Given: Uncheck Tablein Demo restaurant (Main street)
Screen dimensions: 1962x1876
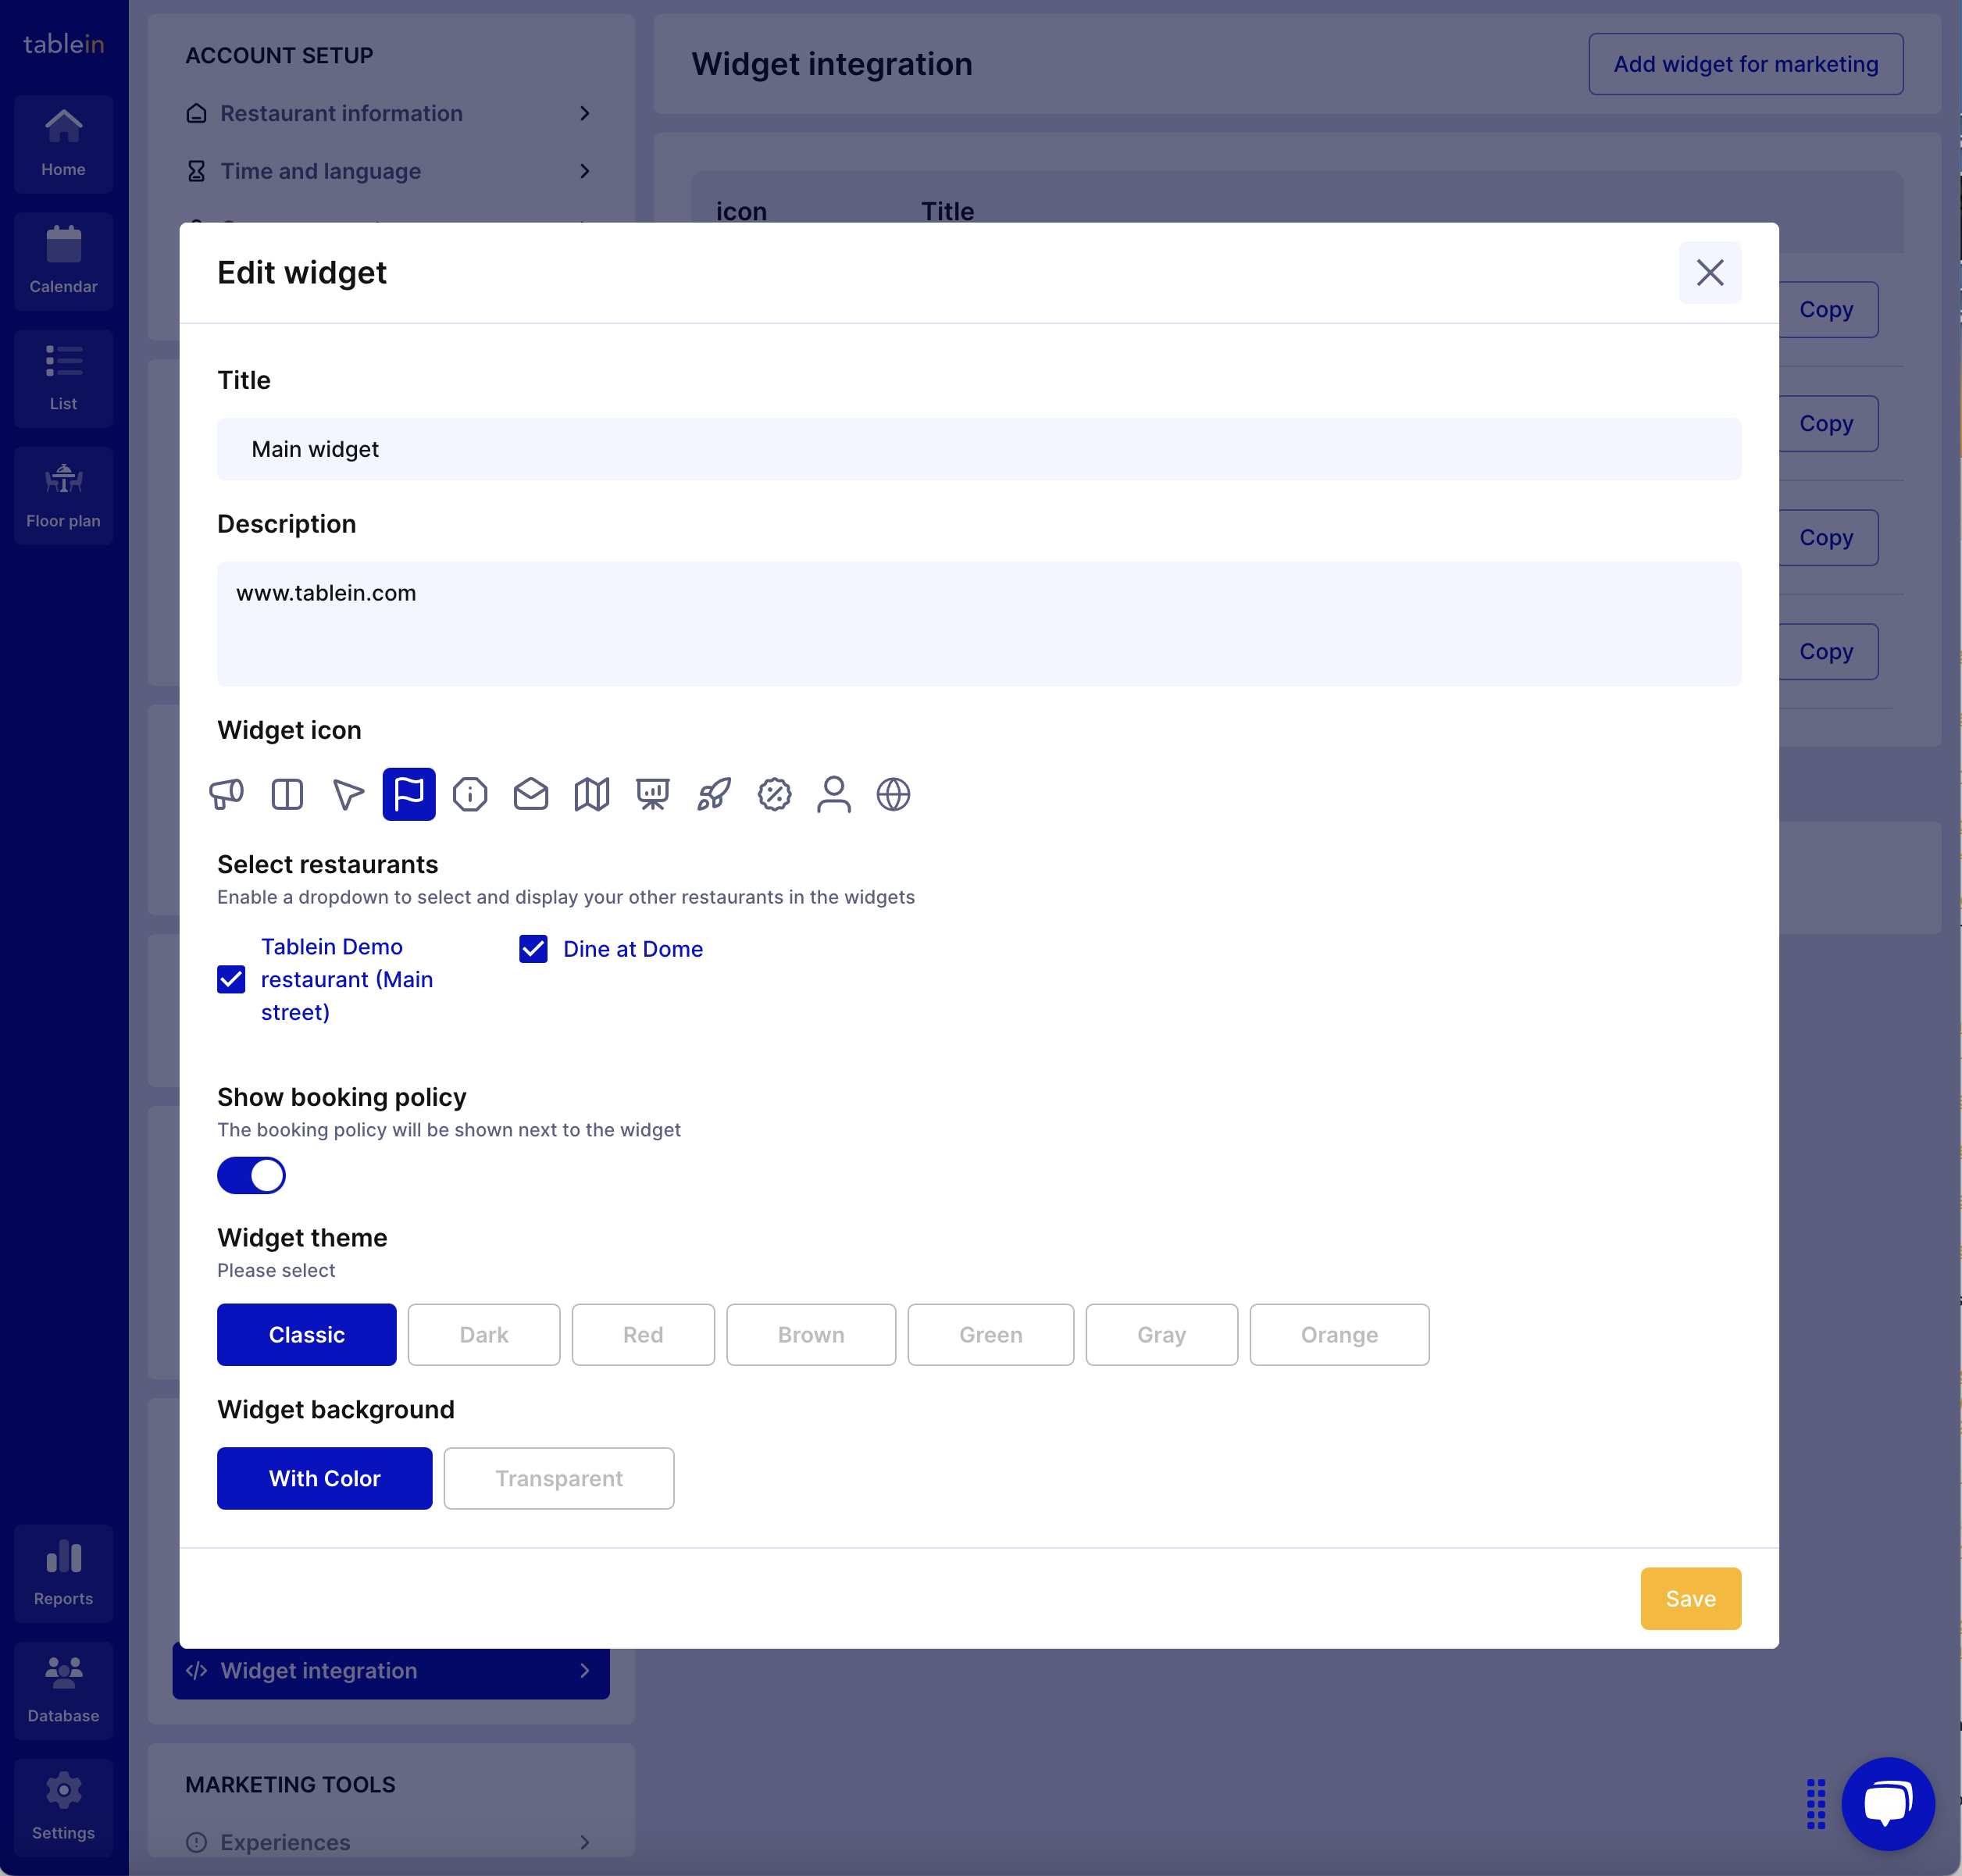Looking at the screenshot, I should [x=231, y=979].
